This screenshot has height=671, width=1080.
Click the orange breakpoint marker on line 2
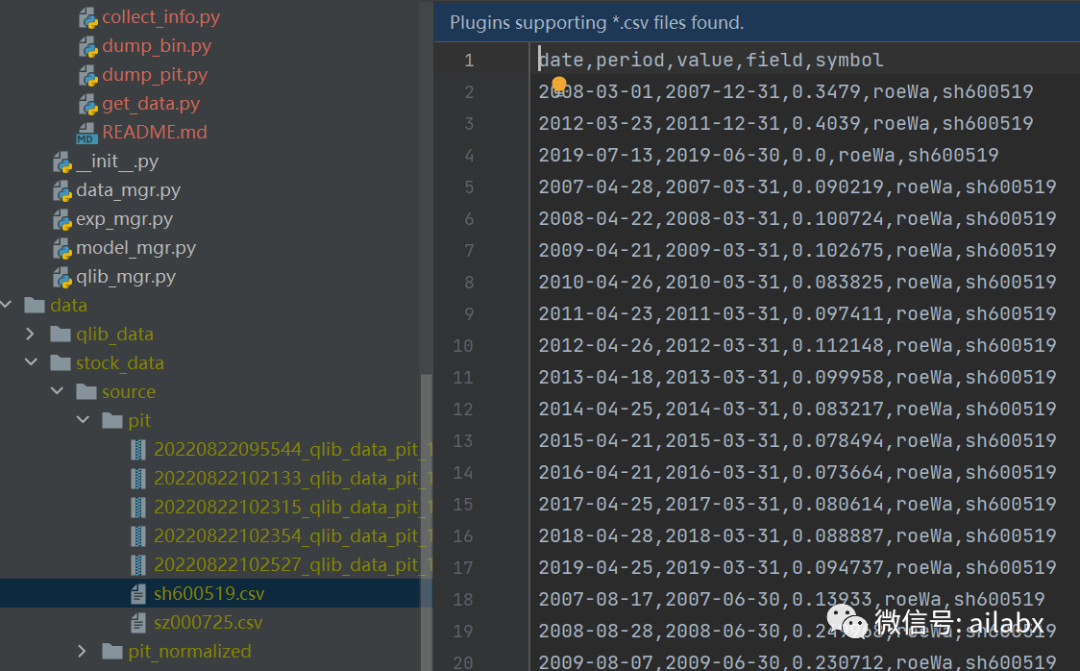tap(559, 84)
